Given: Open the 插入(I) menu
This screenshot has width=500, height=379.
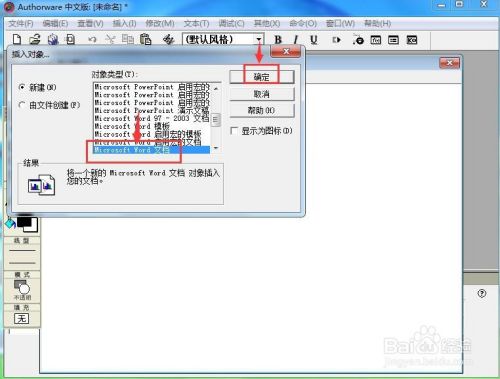Looking at the screenshot, I should click(x=124, y=24).
